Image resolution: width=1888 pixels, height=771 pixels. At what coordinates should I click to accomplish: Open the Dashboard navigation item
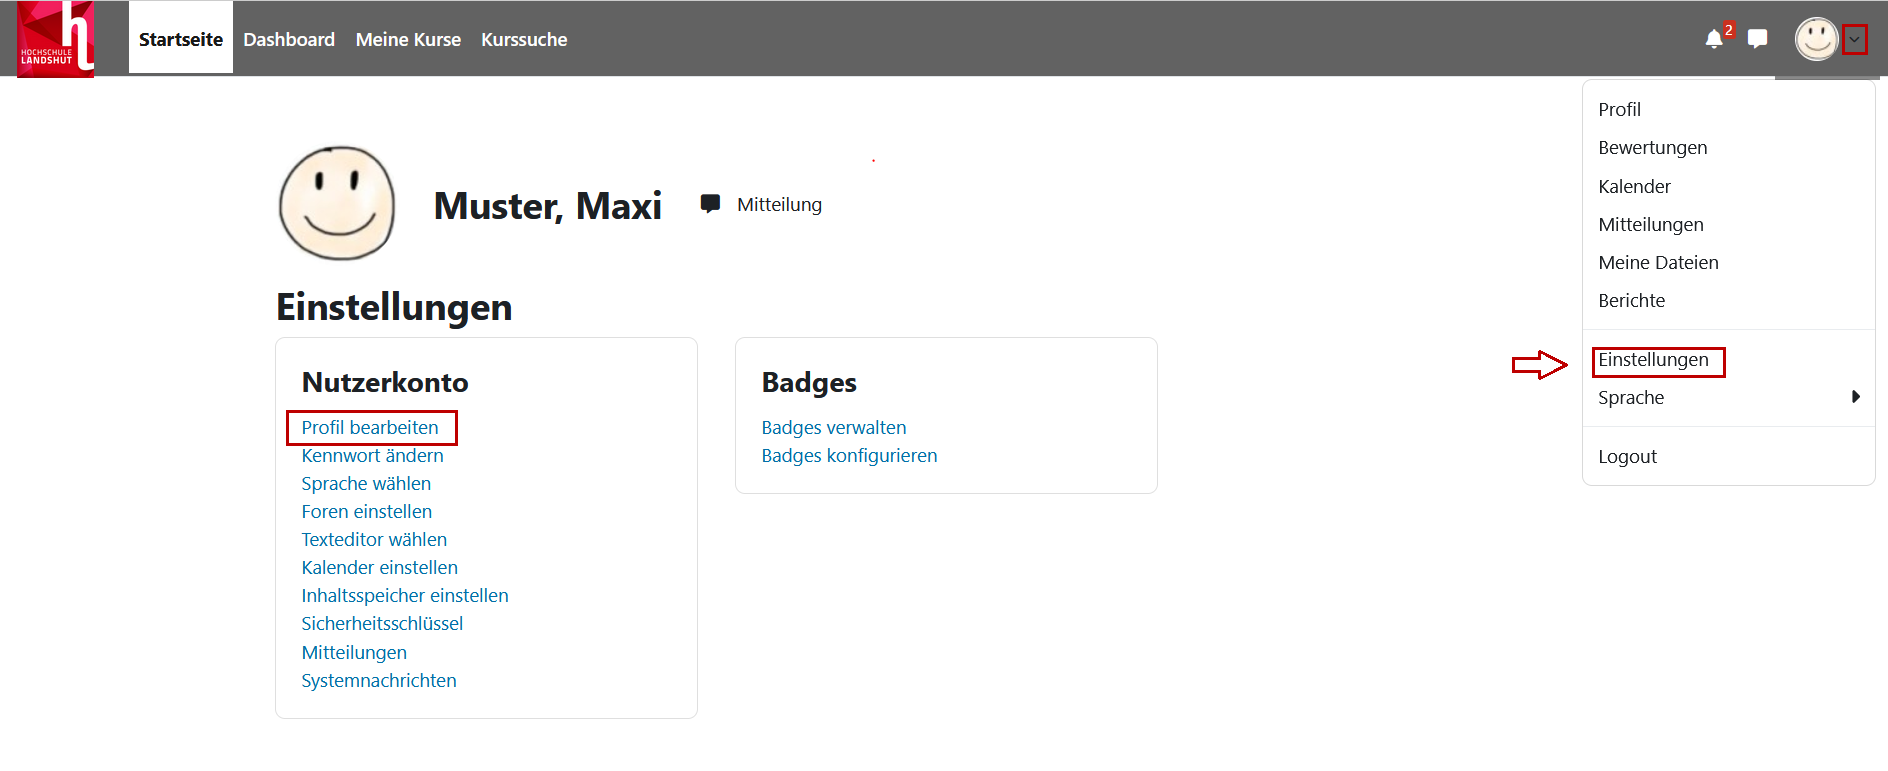289,39
